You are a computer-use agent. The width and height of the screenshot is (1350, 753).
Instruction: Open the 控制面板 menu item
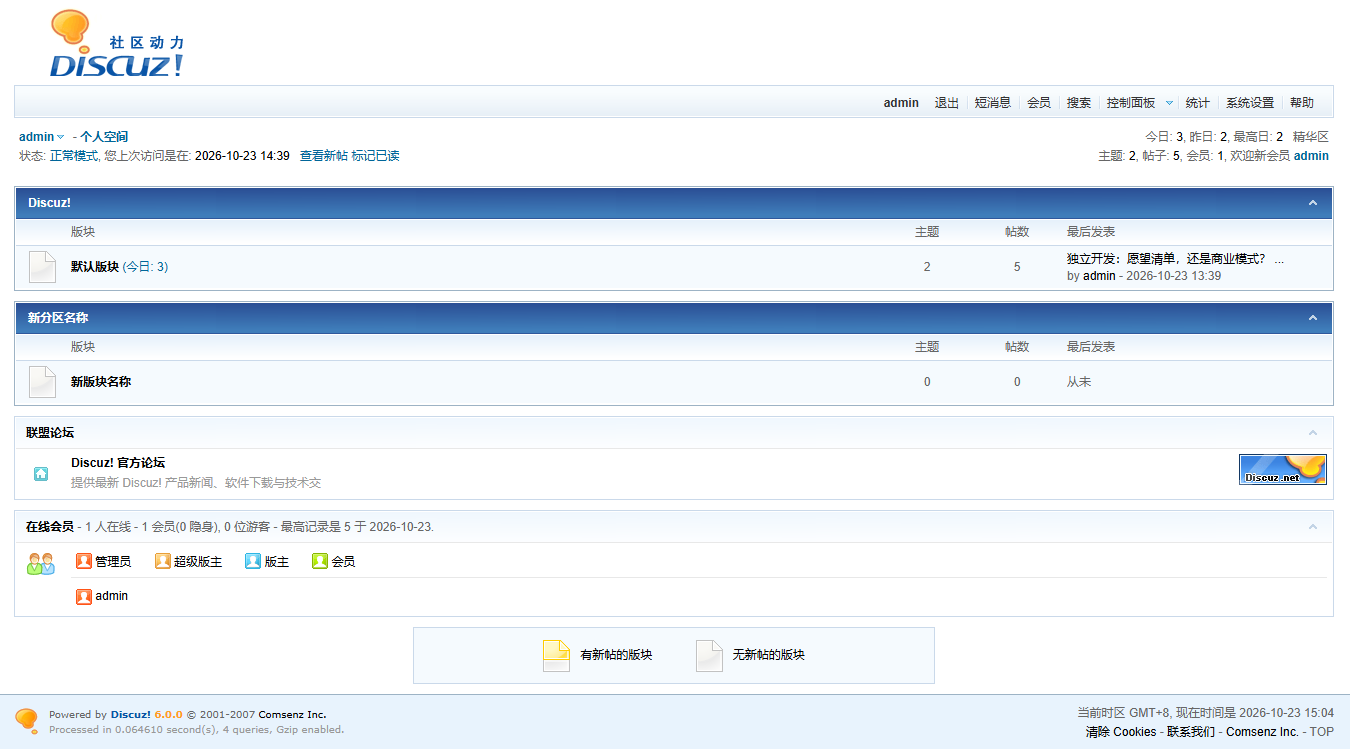[1131, 103]
